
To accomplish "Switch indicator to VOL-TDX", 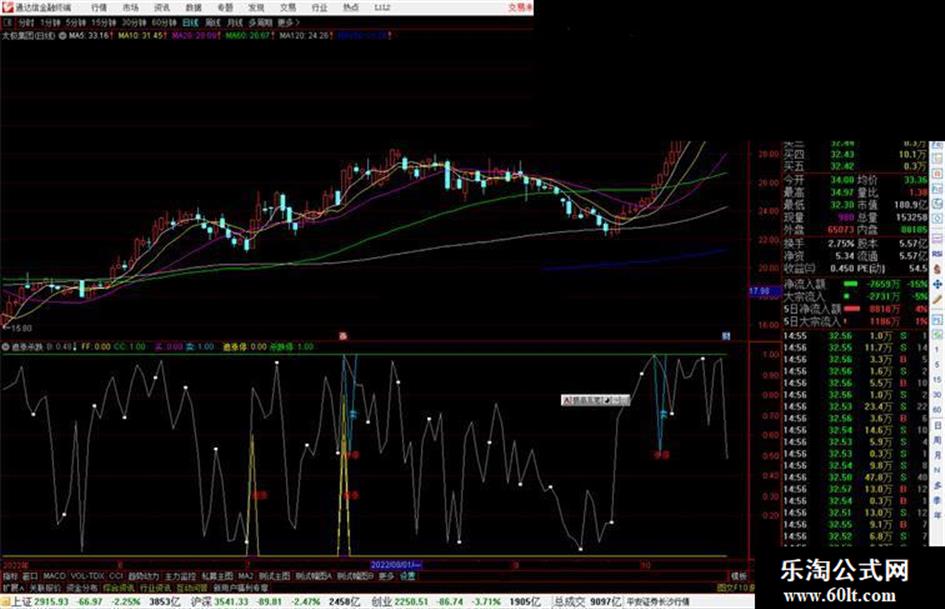I will [88, 576].
